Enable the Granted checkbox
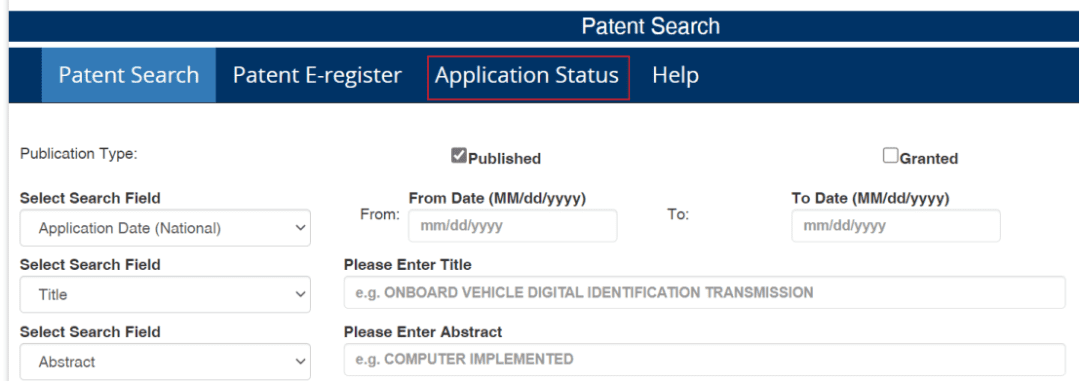Viewport: 1080px width, 382px height. (891, 156)
